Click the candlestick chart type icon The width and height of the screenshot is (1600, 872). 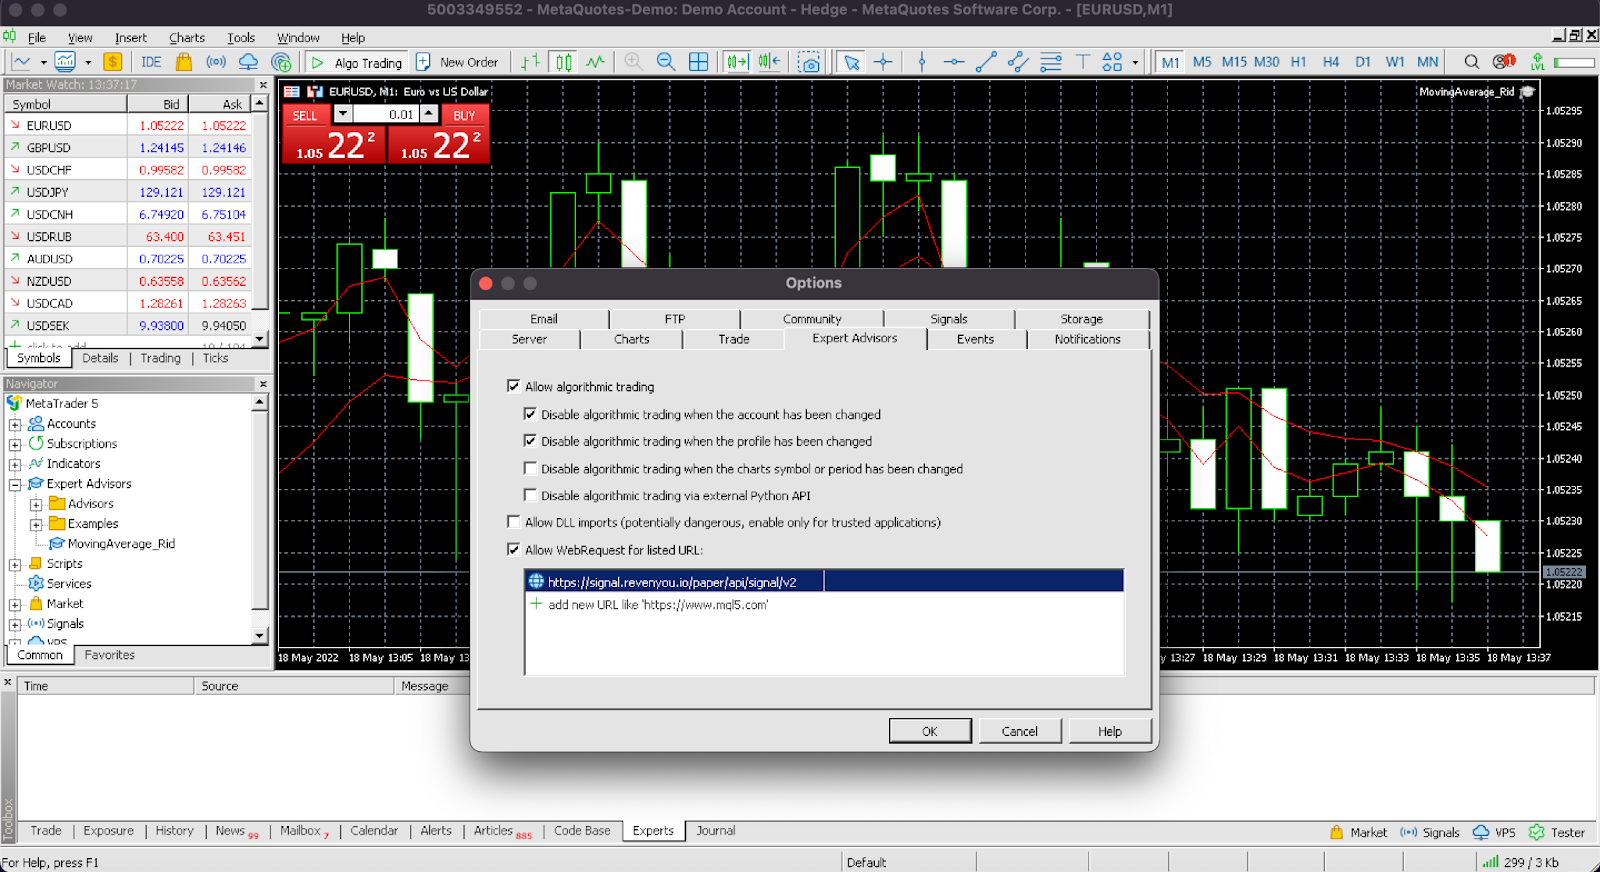click(x=564, y=62)
